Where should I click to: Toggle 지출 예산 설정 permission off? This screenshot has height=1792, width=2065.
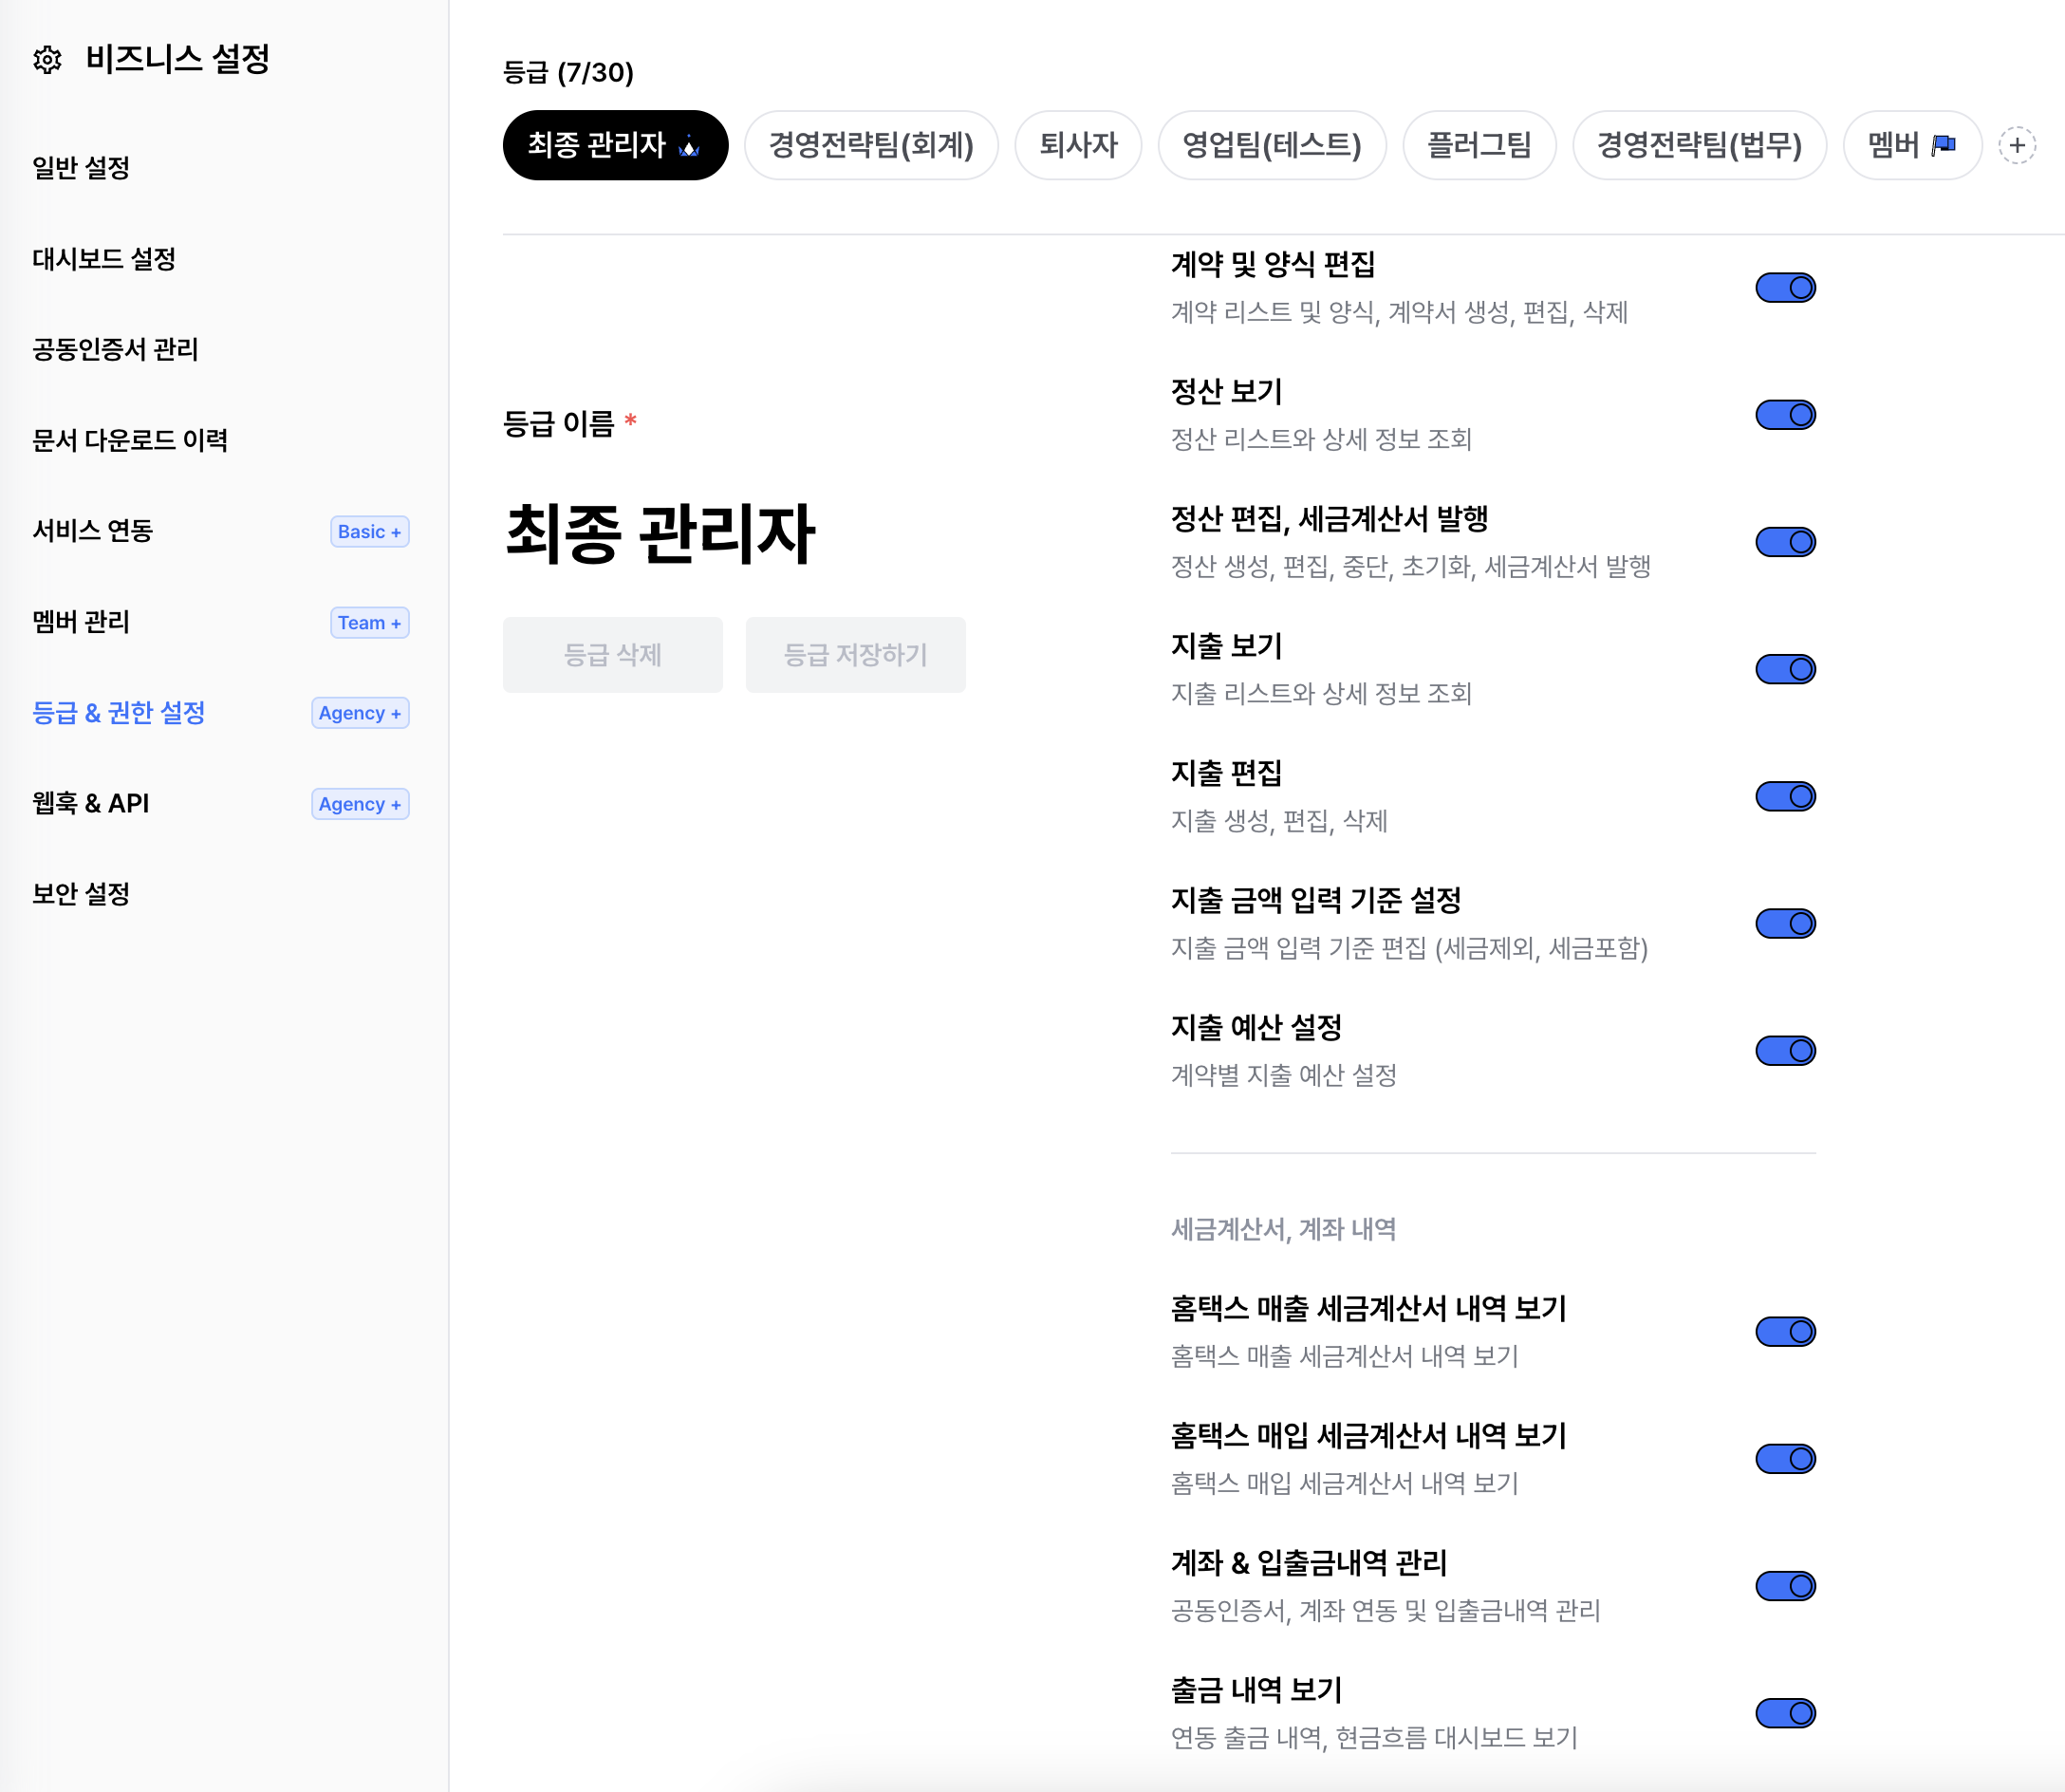coord(1785,1051)
